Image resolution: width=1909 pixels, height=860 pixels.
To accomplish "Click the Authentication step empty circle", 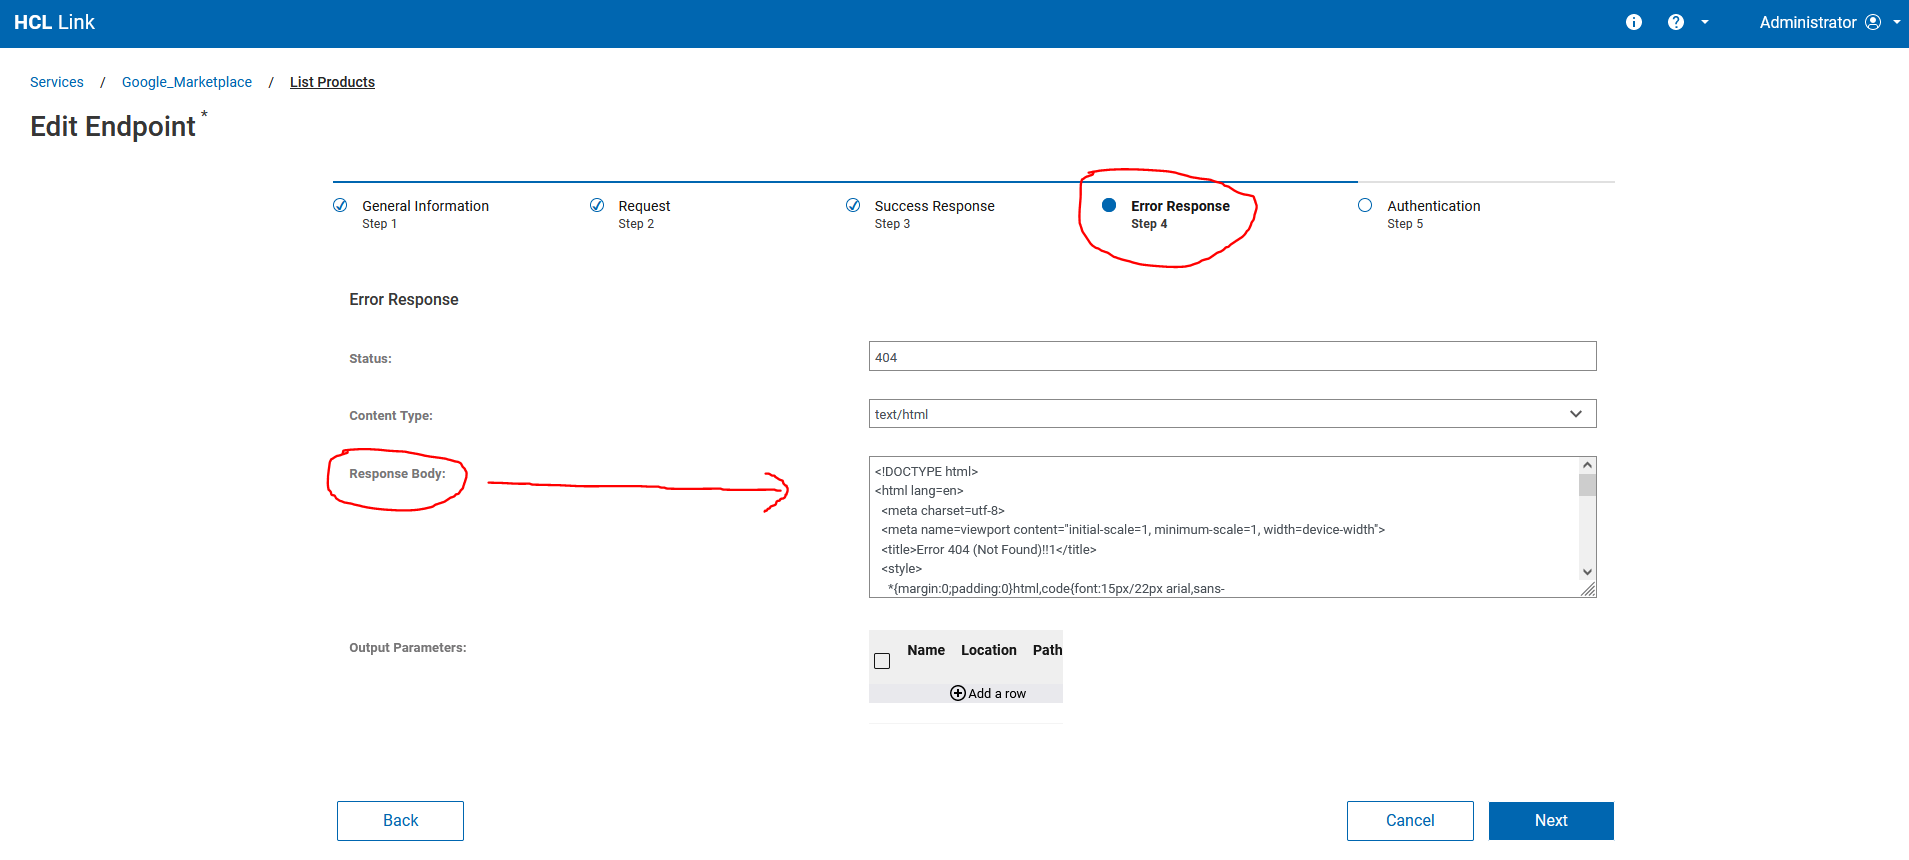I will point(1365,205).
